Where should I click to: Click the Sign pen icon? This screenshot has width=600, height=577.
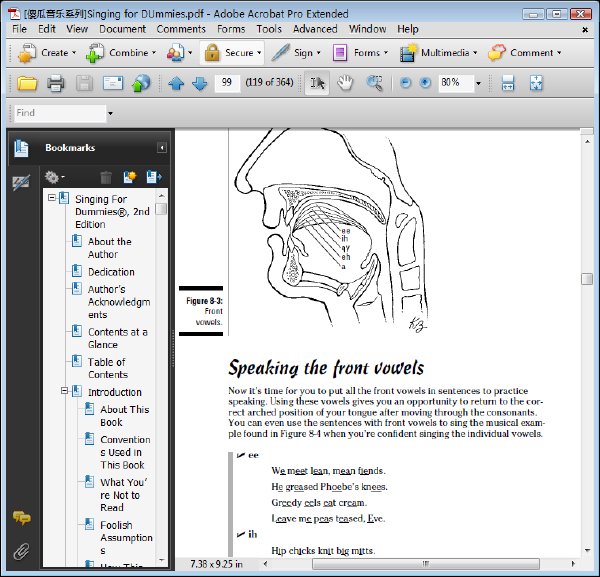(x=280, y=53)
